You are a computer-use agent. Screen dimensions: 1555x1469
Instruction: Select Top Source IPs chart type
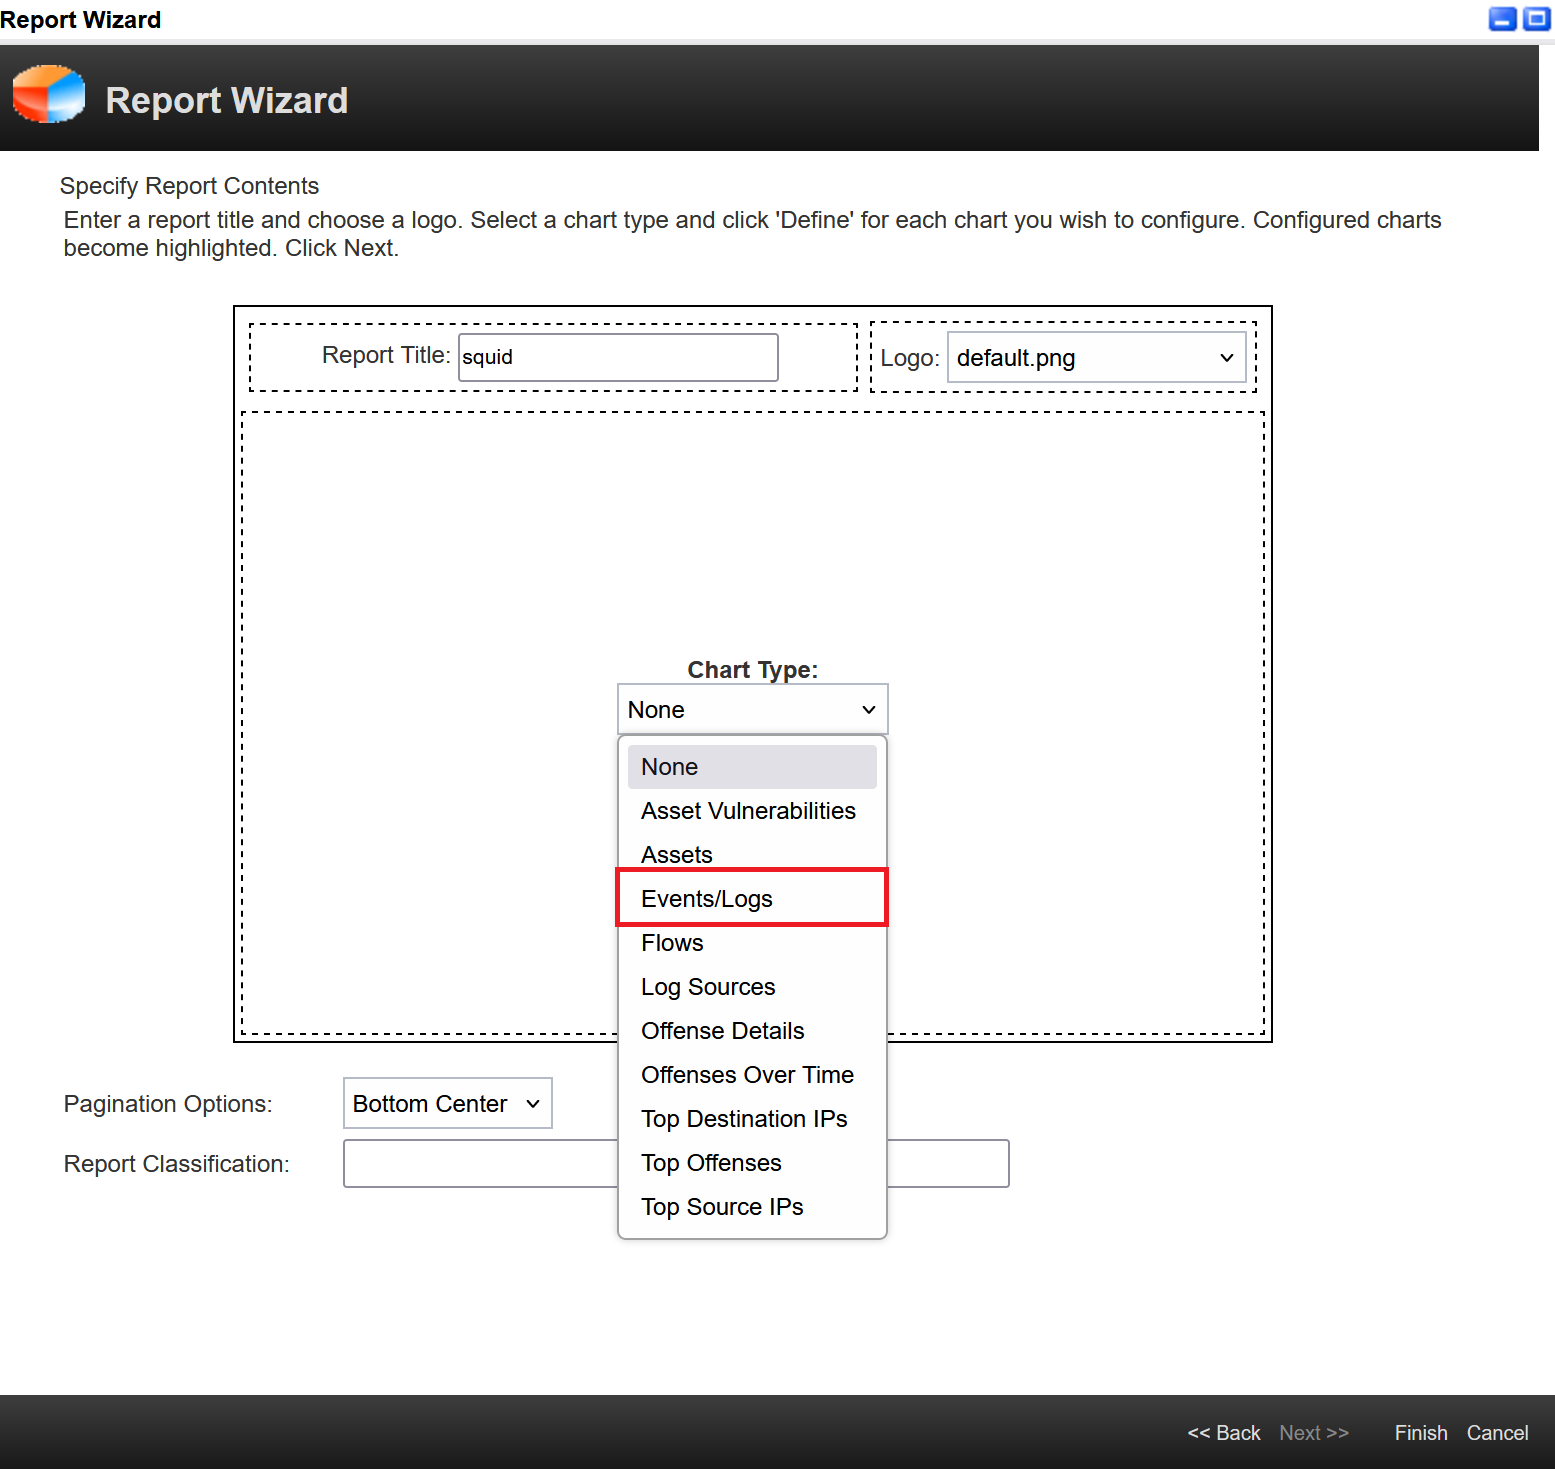pyautogui.click(x=752, y=1207)
